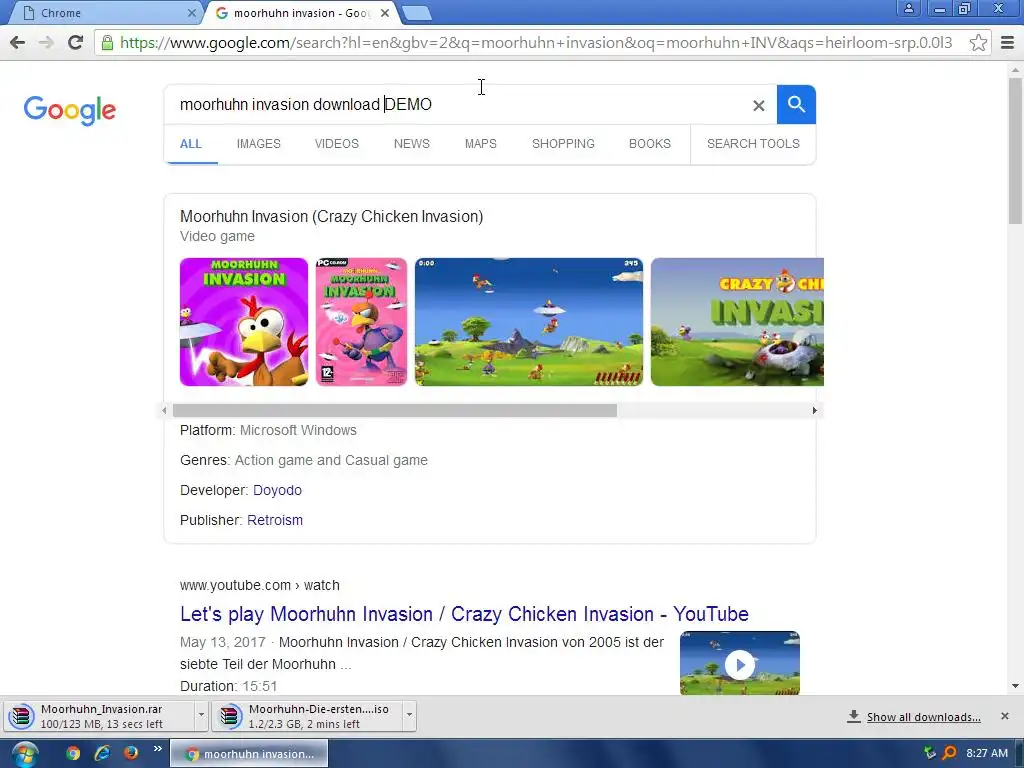1024x768 pixels.
Task: Click the browser forward arrow
Action: [x=46, y=42]
